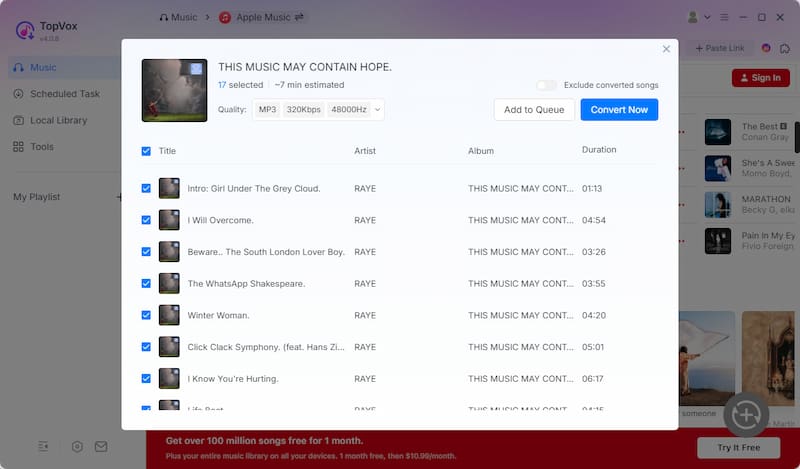This screenshot has width=800, height=469.
Task: Click the Click Clack Symphony title text
Action: tap(266, 347)
